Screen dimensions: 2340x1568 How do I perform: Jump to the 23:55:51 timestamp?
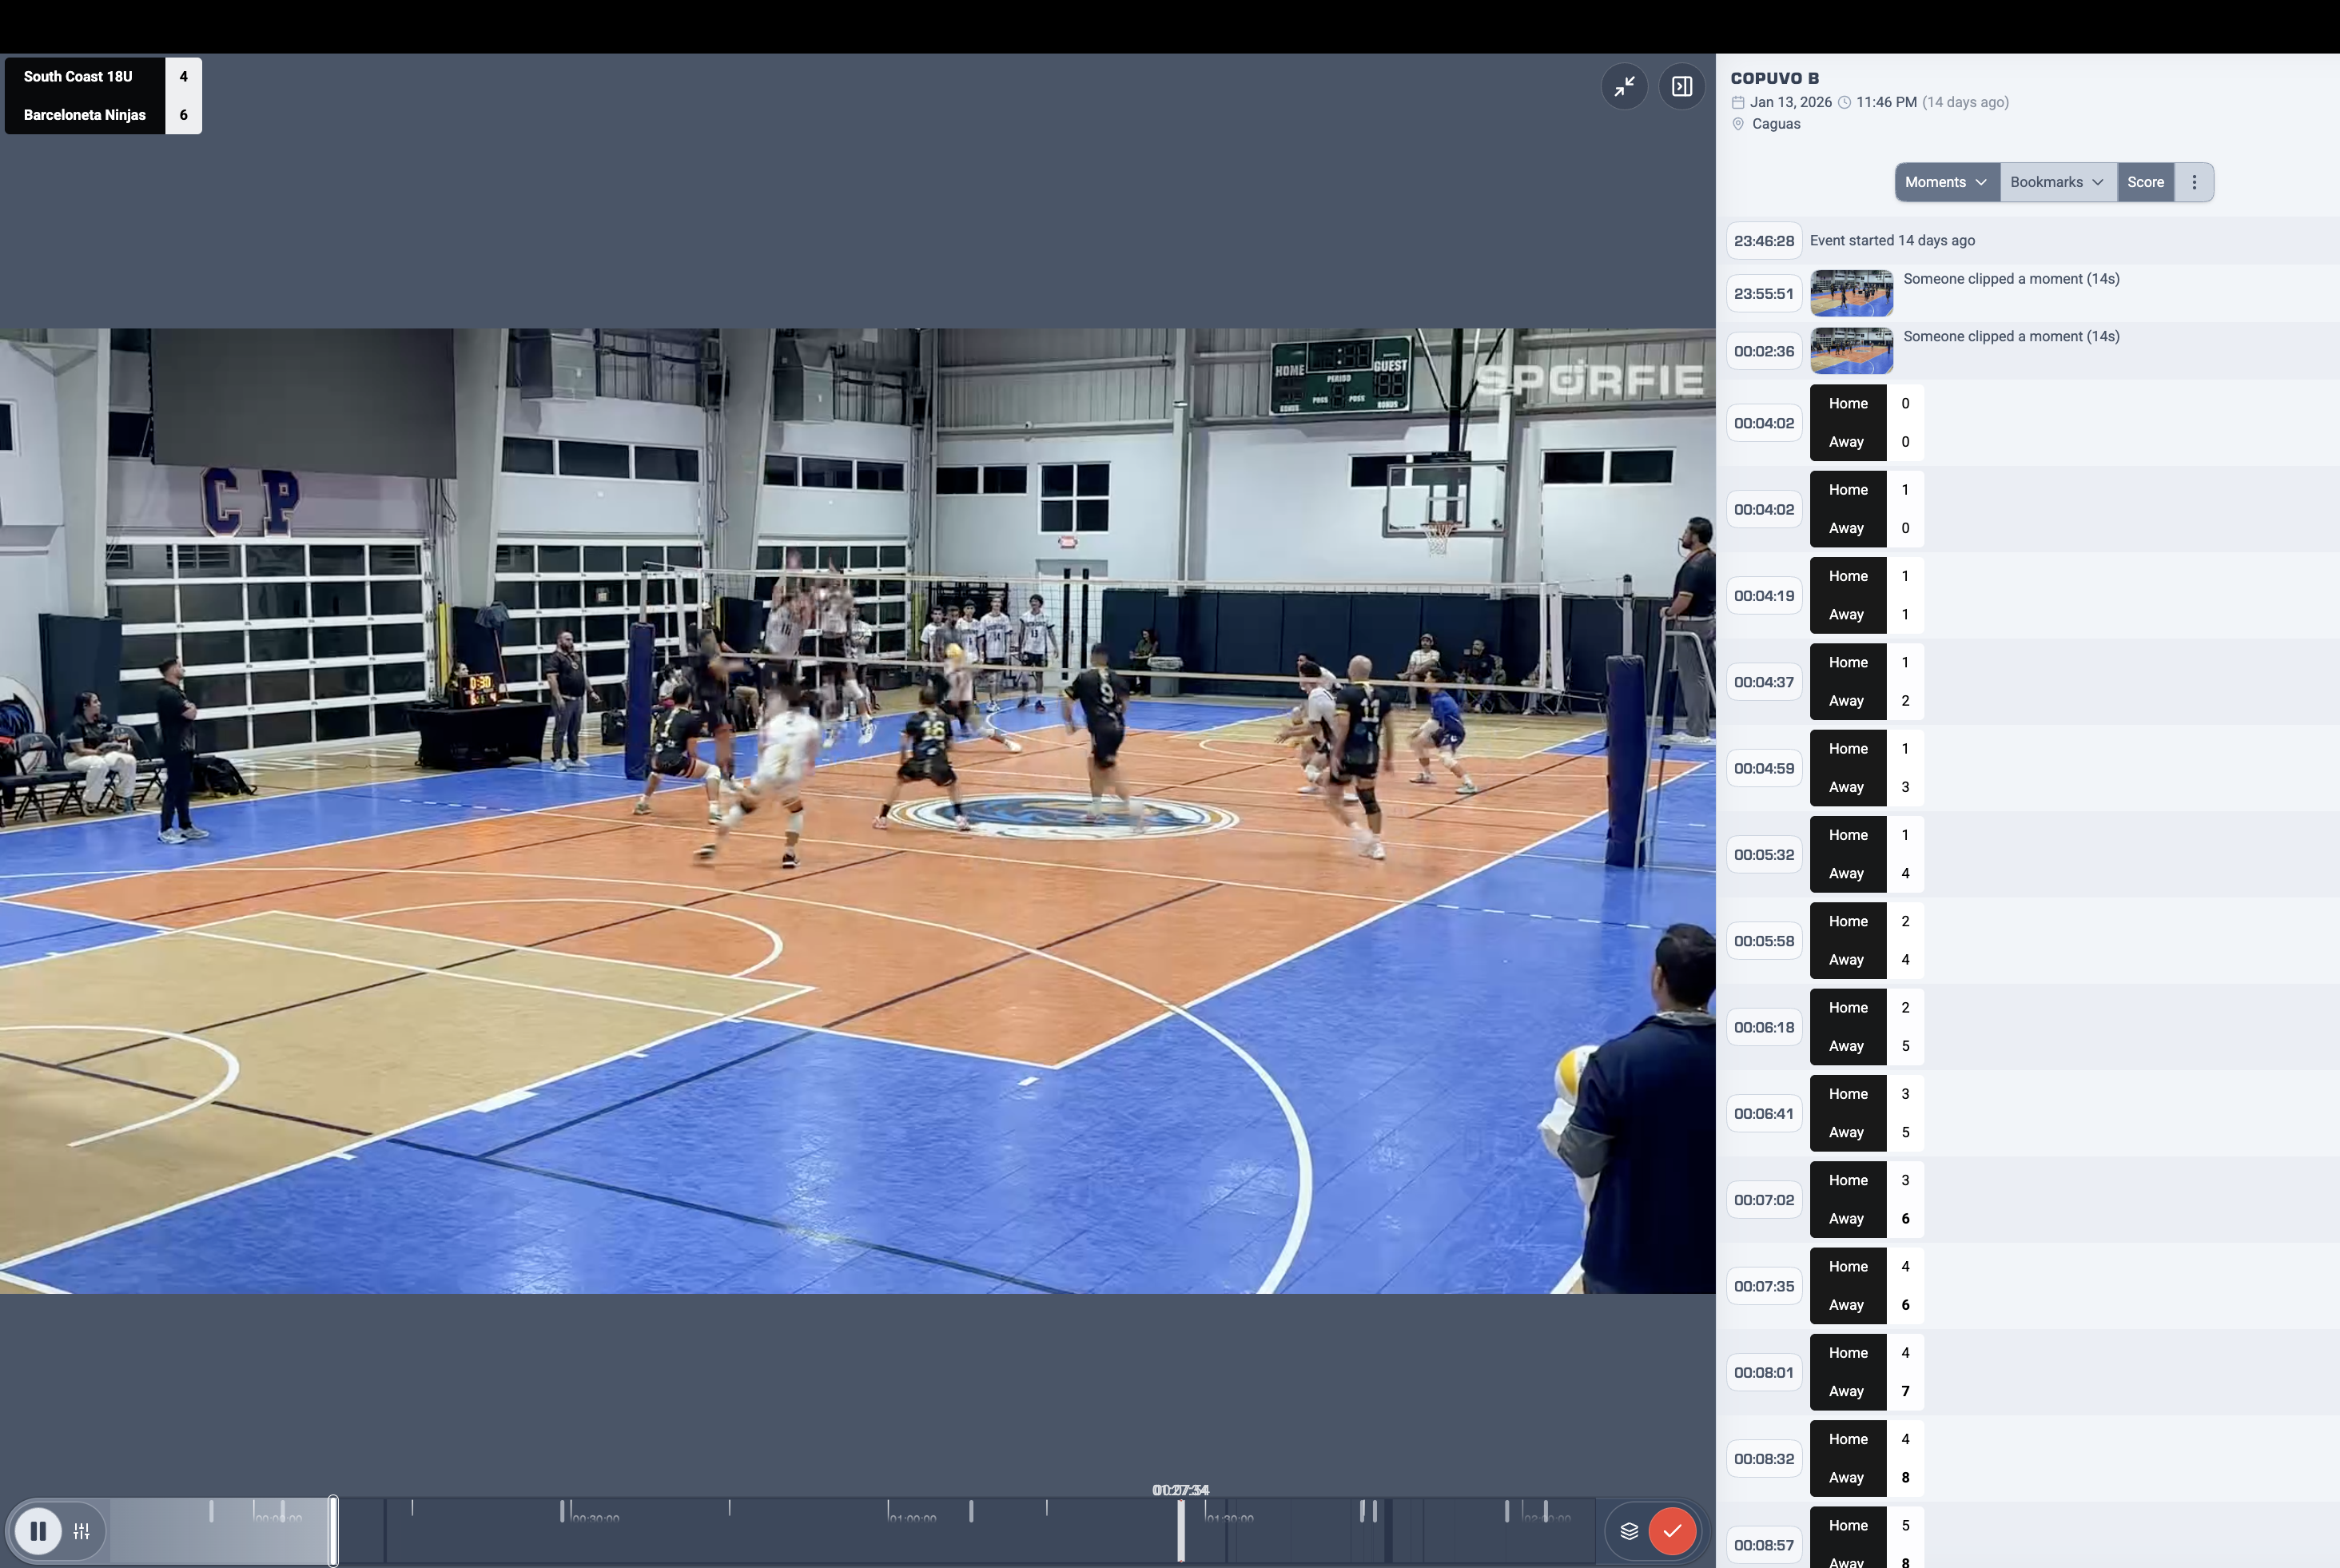click(x=1764, y=294)
